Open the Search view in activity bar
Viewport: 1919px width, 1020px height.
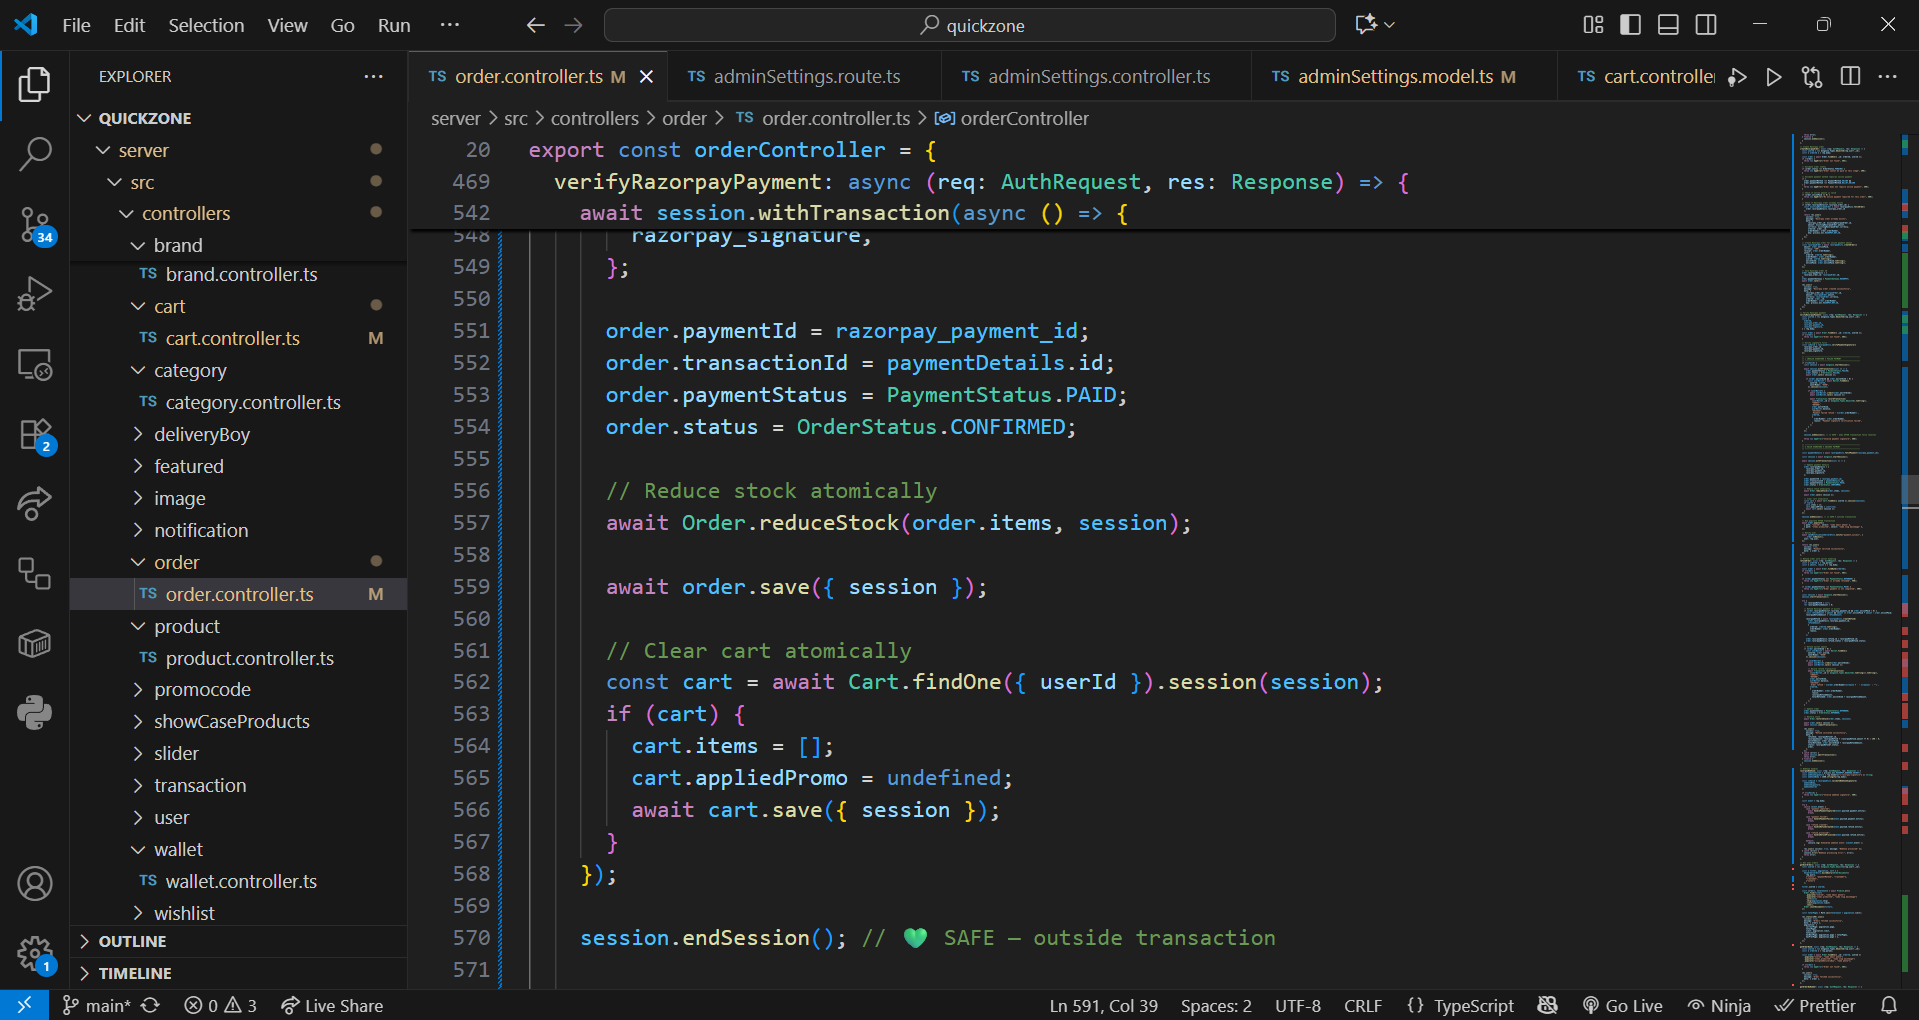click(35, 154)
